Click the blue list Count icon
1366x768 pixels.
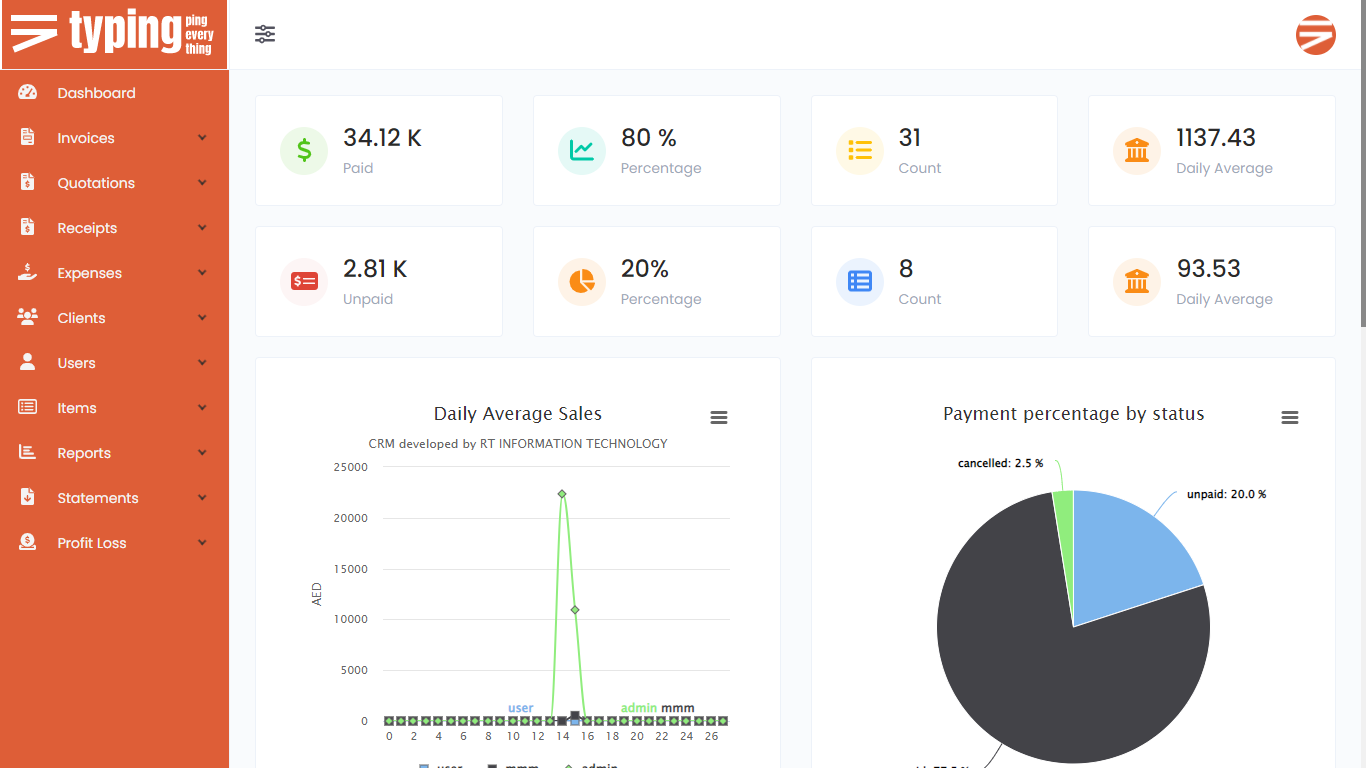[860, 282]
